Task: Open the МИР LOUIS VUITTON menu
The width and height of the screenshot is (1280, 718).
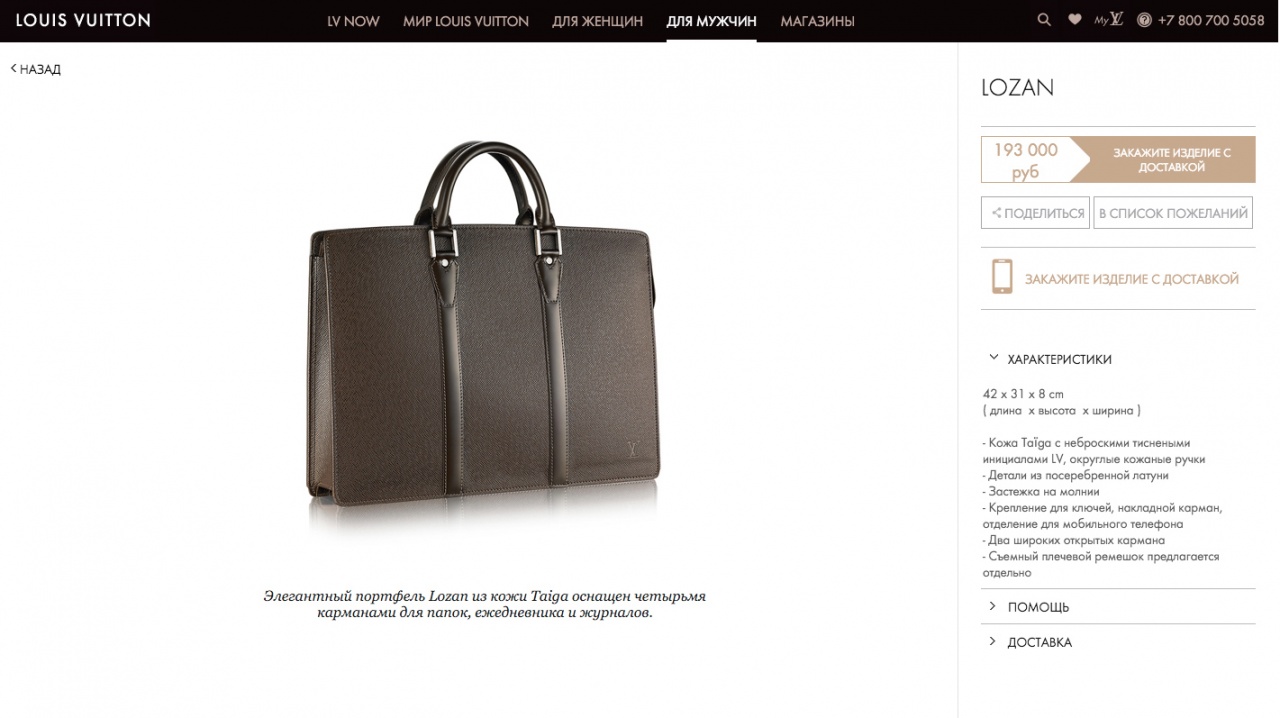Action: coord(466,21)
